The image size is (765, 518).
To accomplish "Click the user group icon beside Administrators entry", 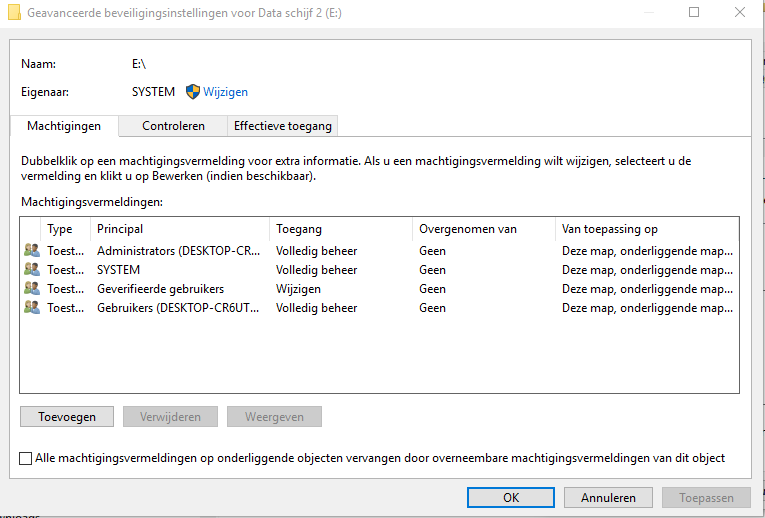I will pyautogui.click(x=32, y=251).
